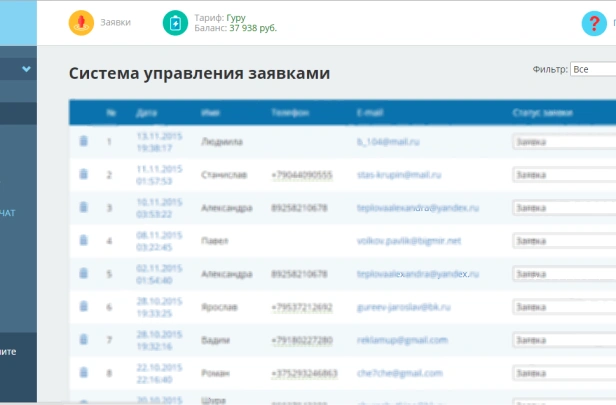
Task: Delete request row number 2
Action: click(83, 174)
